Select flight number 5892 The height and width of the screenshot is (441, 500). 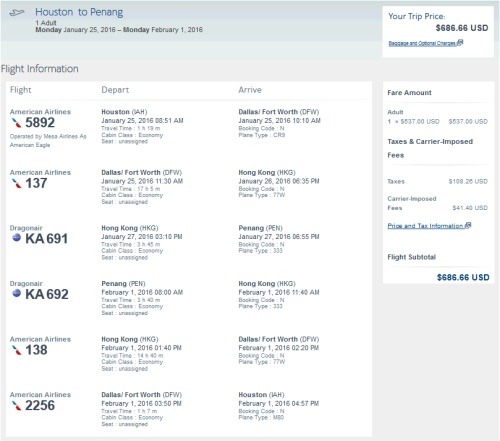click(x=40, y=123)
